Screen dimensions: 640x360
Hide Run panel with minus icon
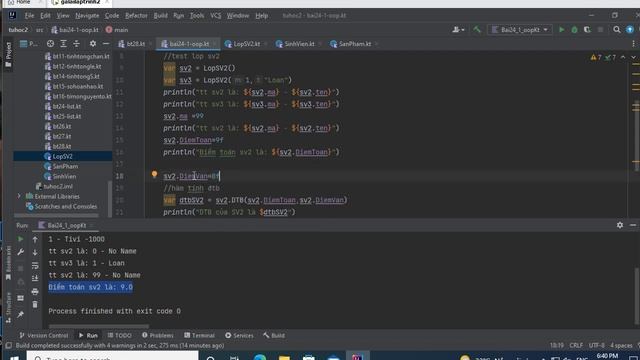click(x=633, y=225)
